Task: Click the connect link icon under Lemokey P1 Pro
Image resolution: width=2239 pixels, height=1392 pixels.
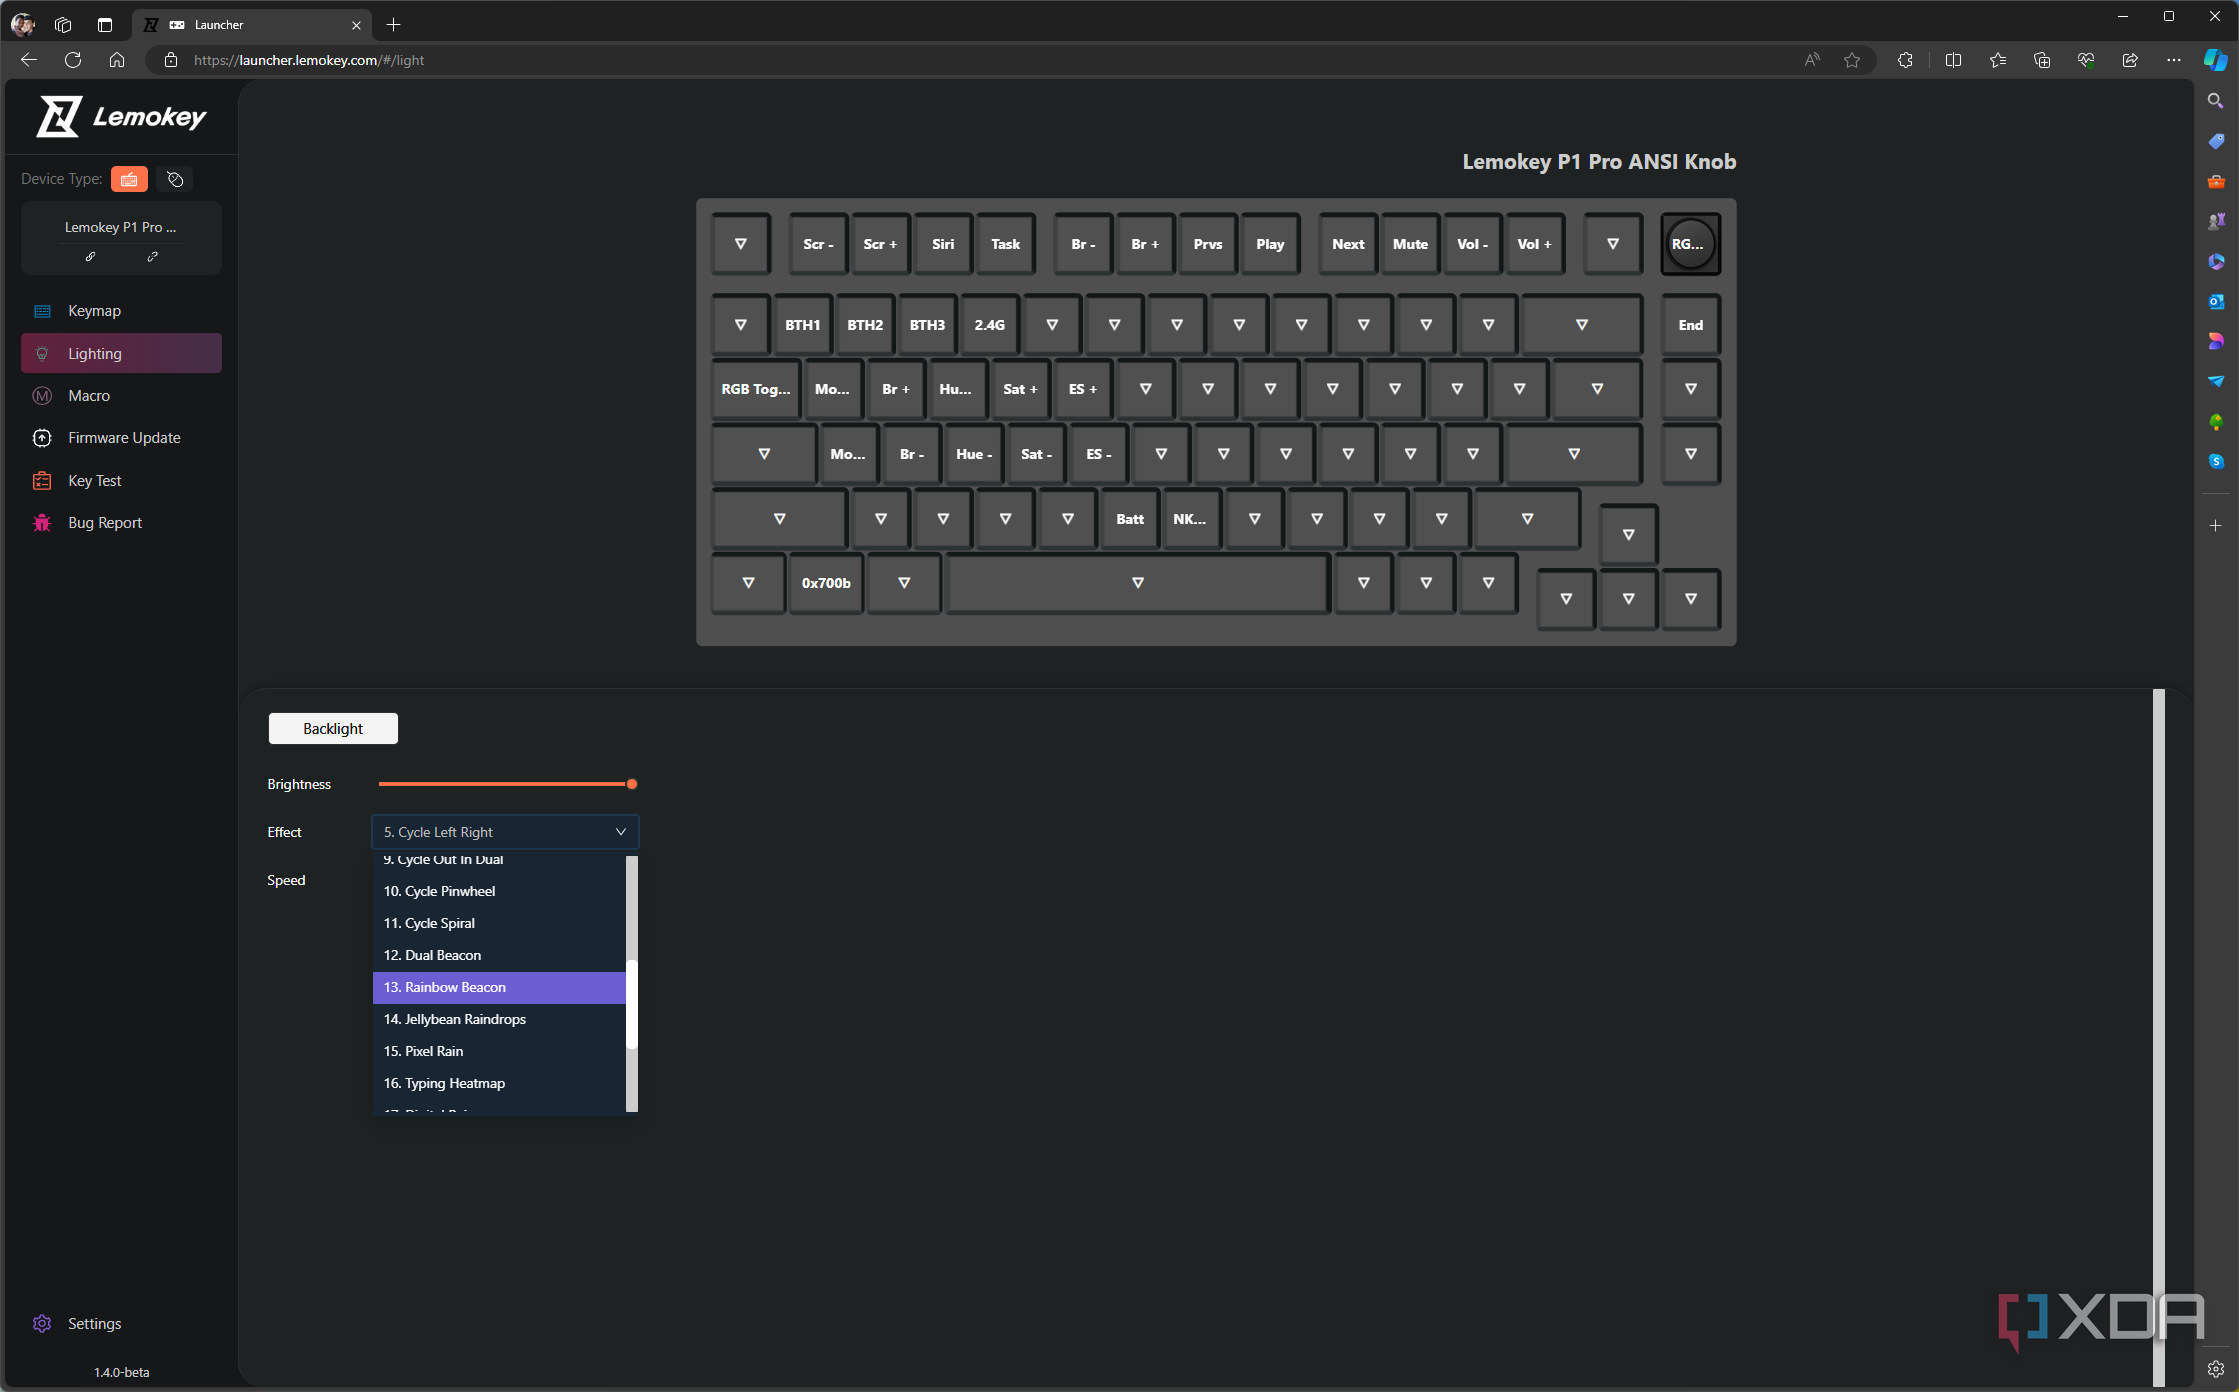Action: (x=90, y=257)
